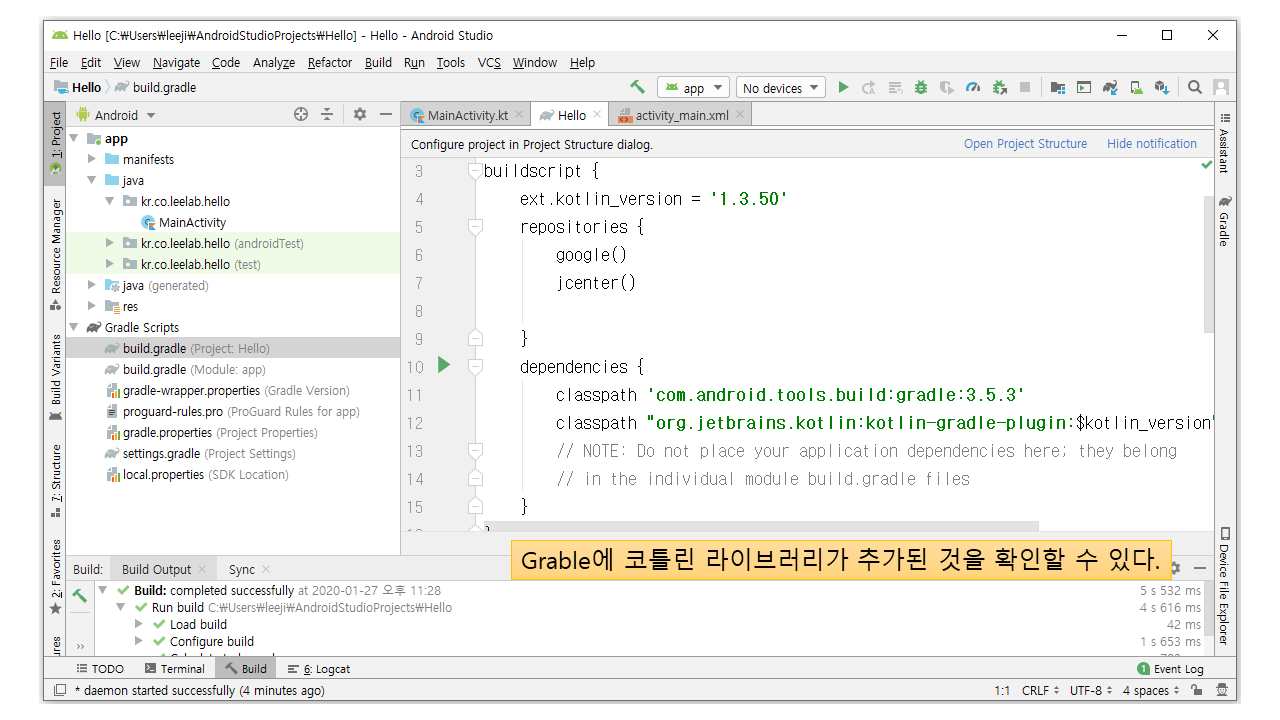Switch to the MainActivity.kt tab
Viewport: 1280px width, 720px height.
click(x=467, y=115)
